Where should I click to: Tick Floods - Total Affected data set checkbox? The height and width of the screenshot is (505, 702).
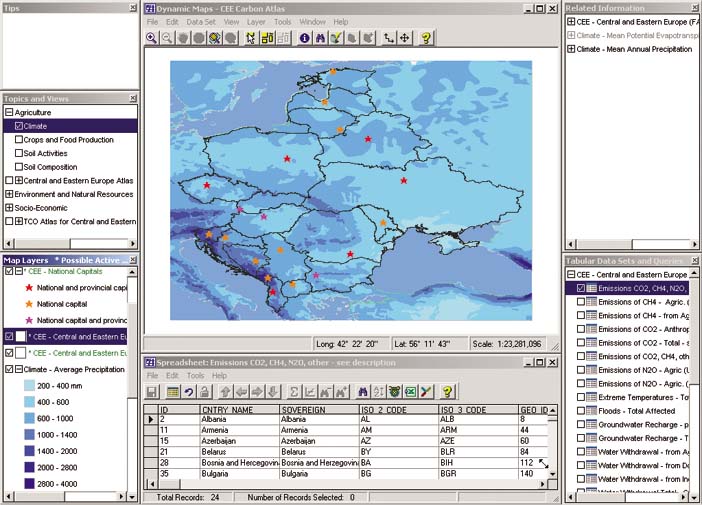coord(581,411)
